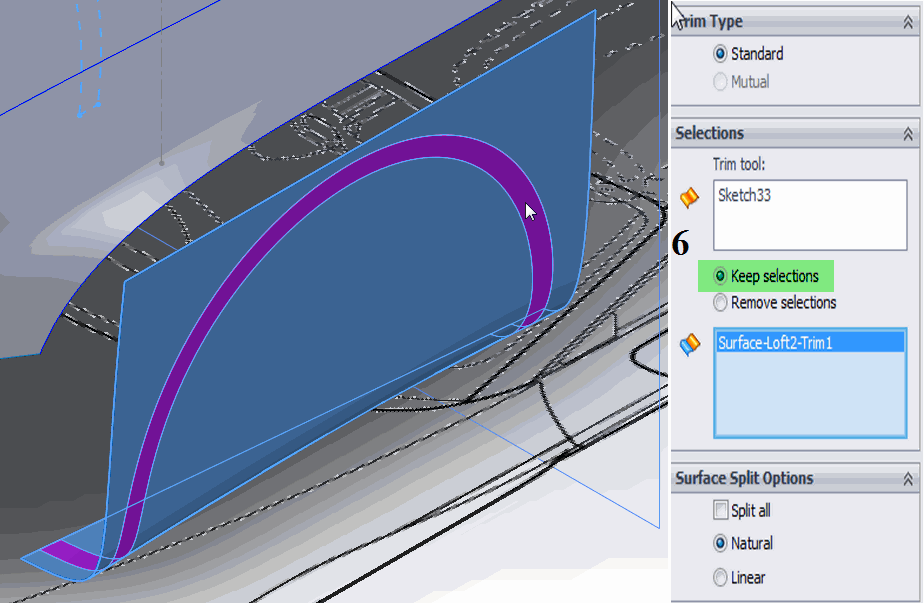This screenshot has height=603, width=924.
Task: Click empty area below Surface-Loft2-Trim1 entry
Action: pyautogui.click(x=810, y=400)
